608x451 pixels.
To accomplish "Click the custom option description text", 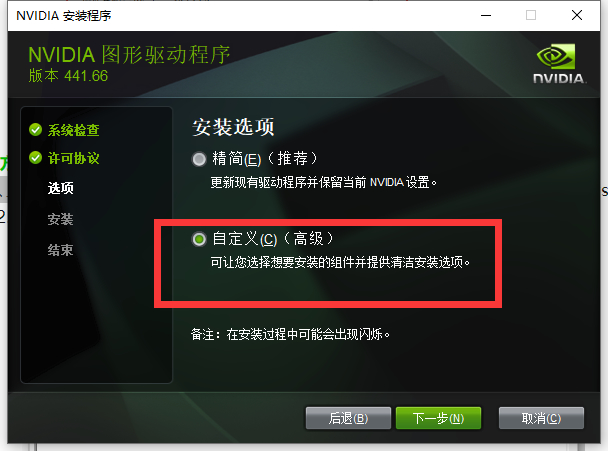I will 340,263.
